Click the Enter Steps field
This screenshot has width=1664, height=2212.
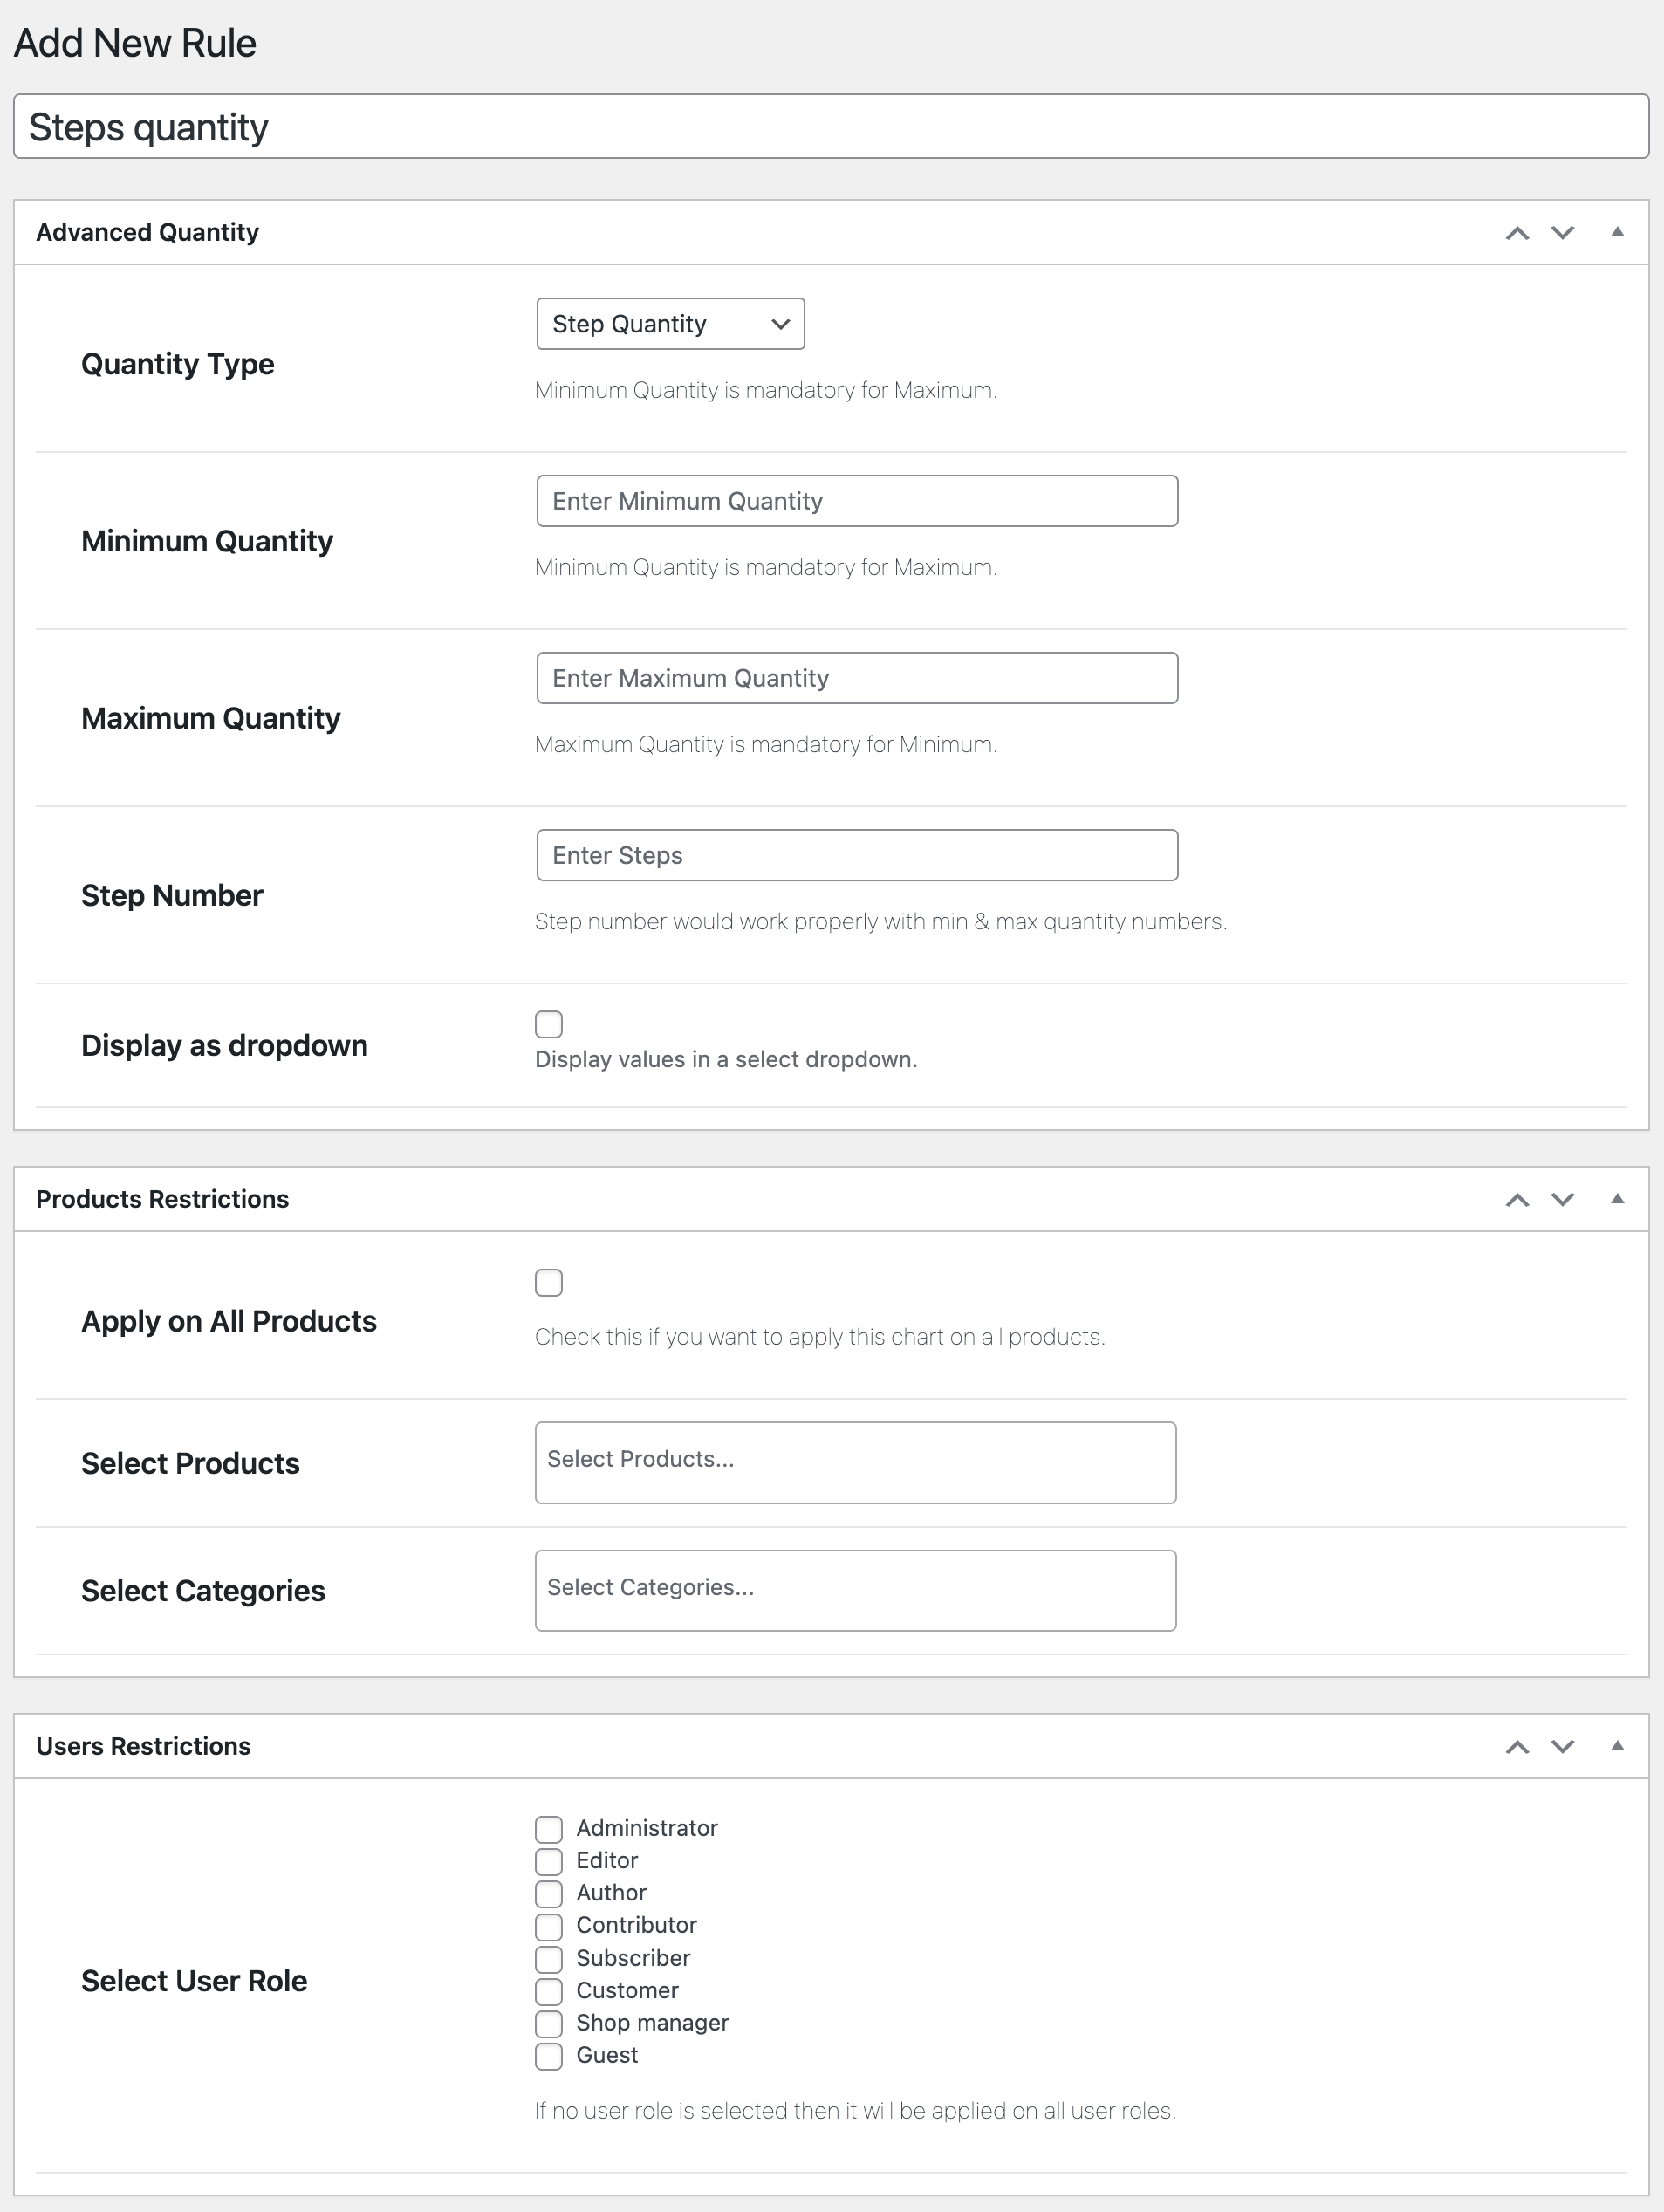856,855
